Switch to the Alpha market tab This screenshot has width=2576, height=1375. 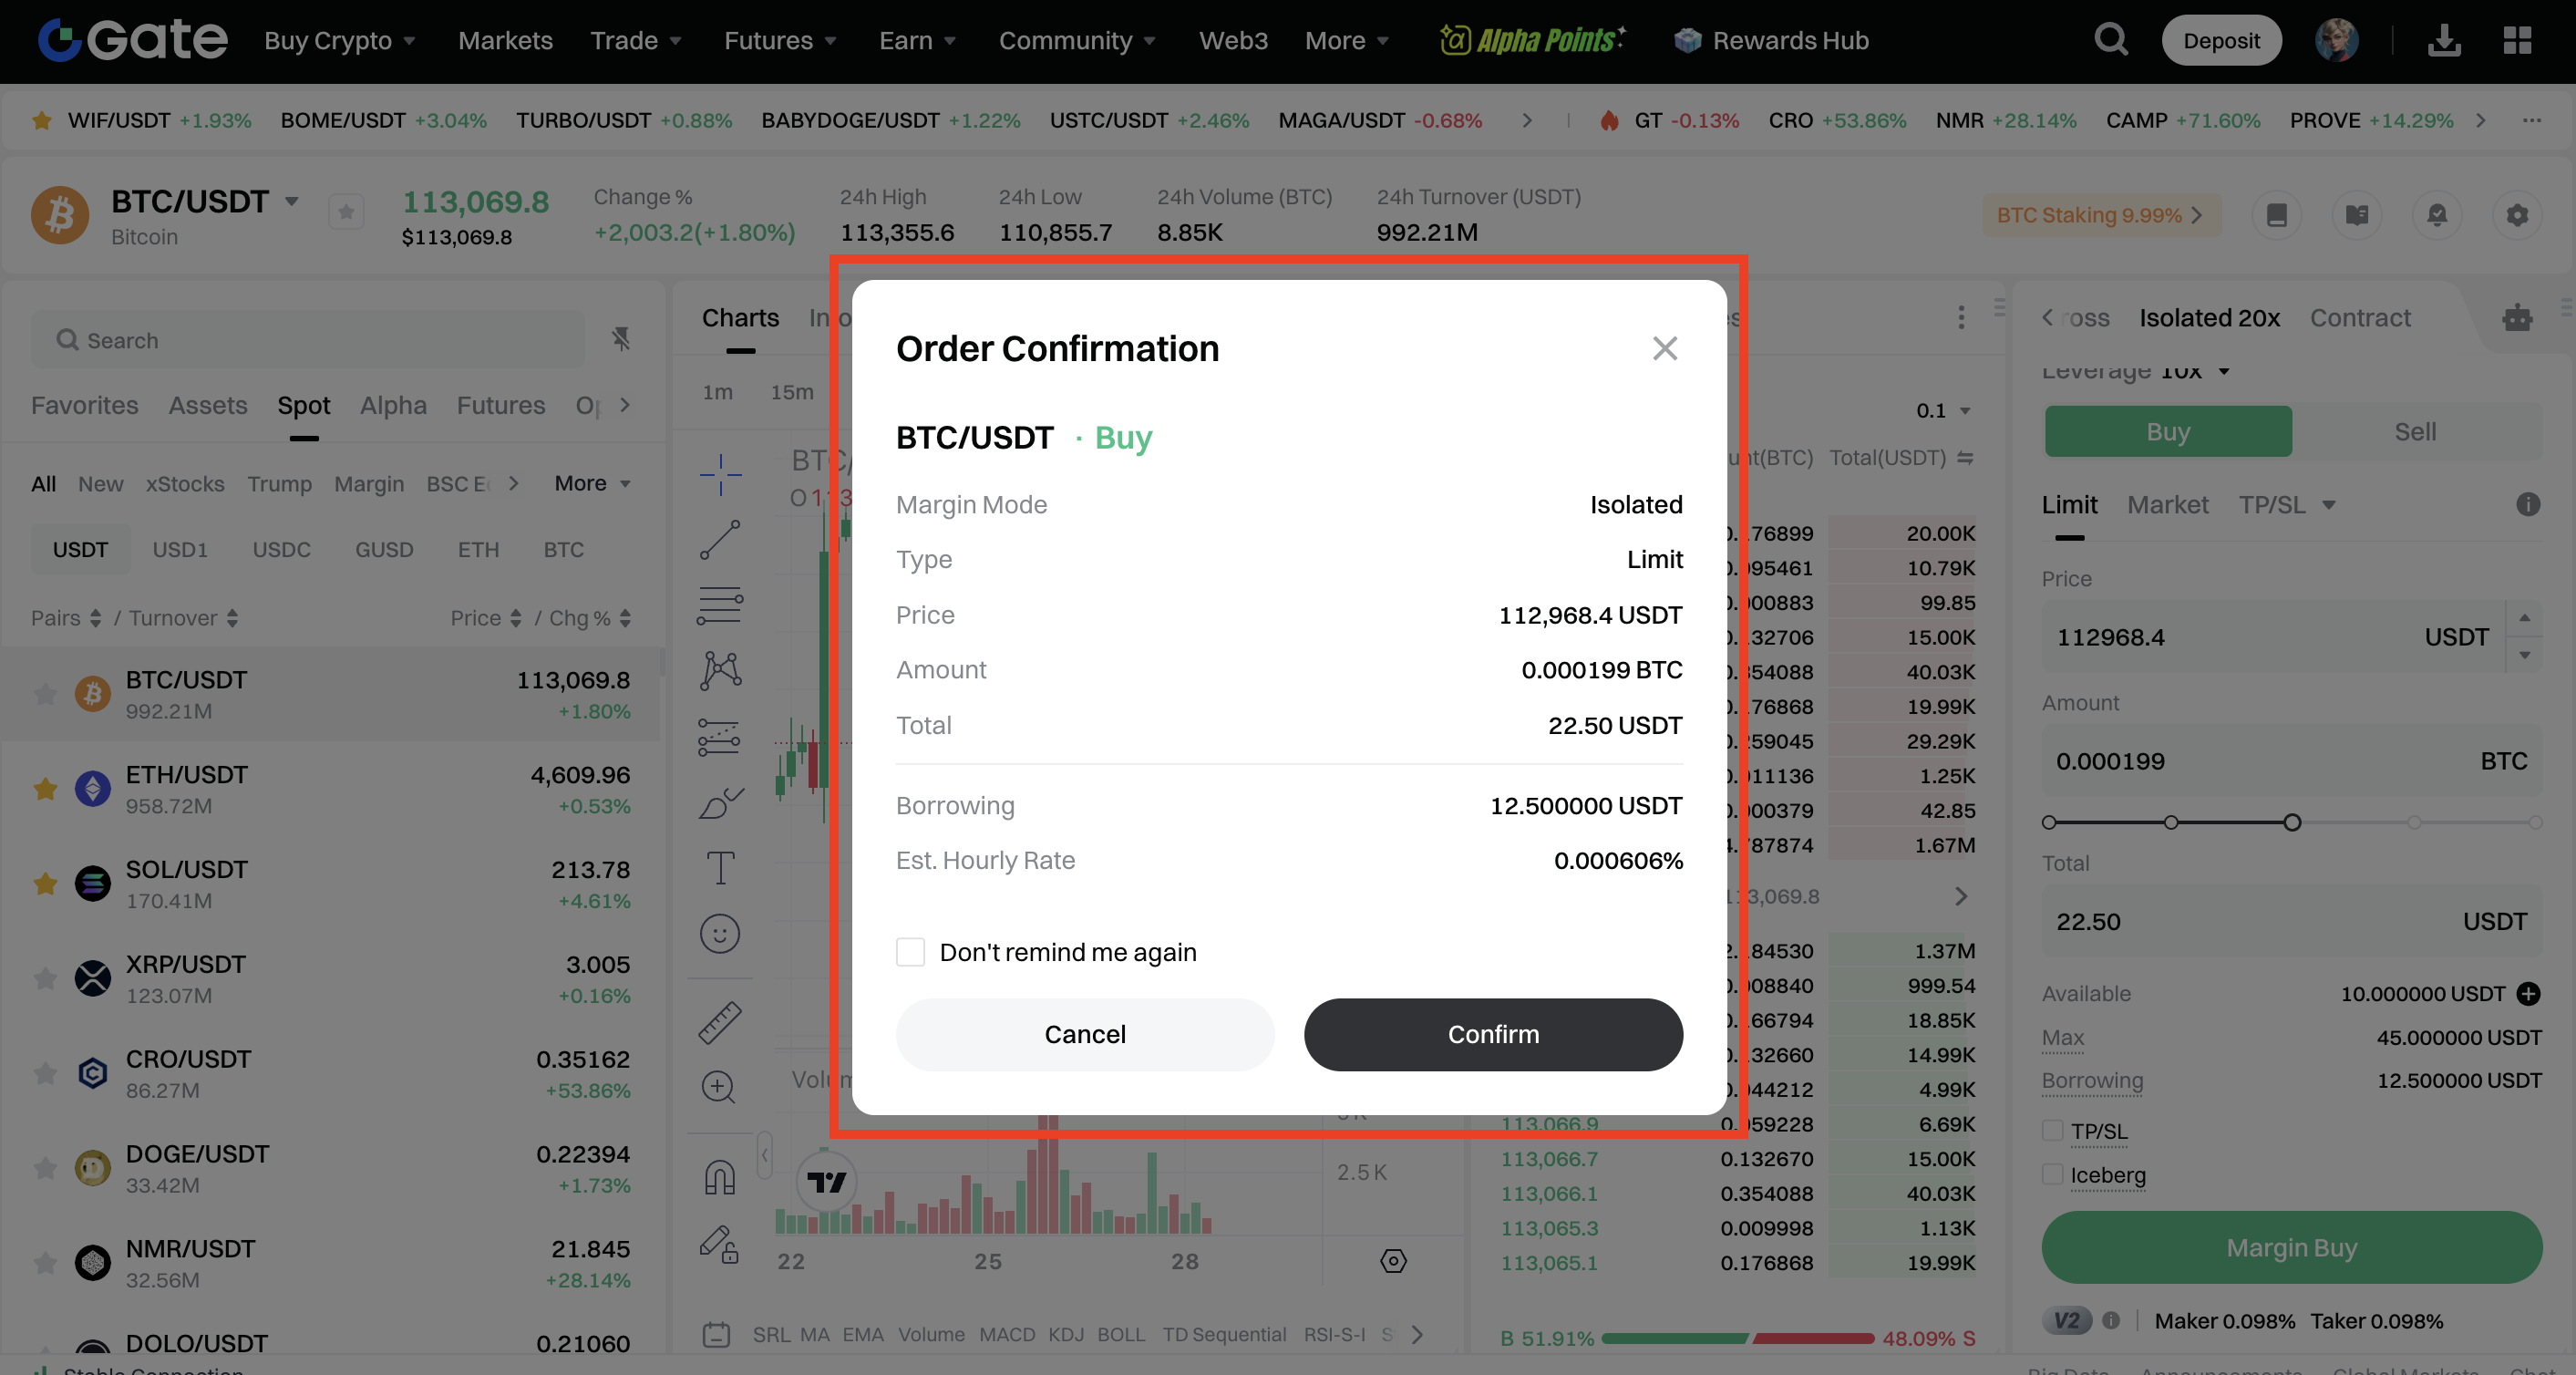[x=393, y=405]
